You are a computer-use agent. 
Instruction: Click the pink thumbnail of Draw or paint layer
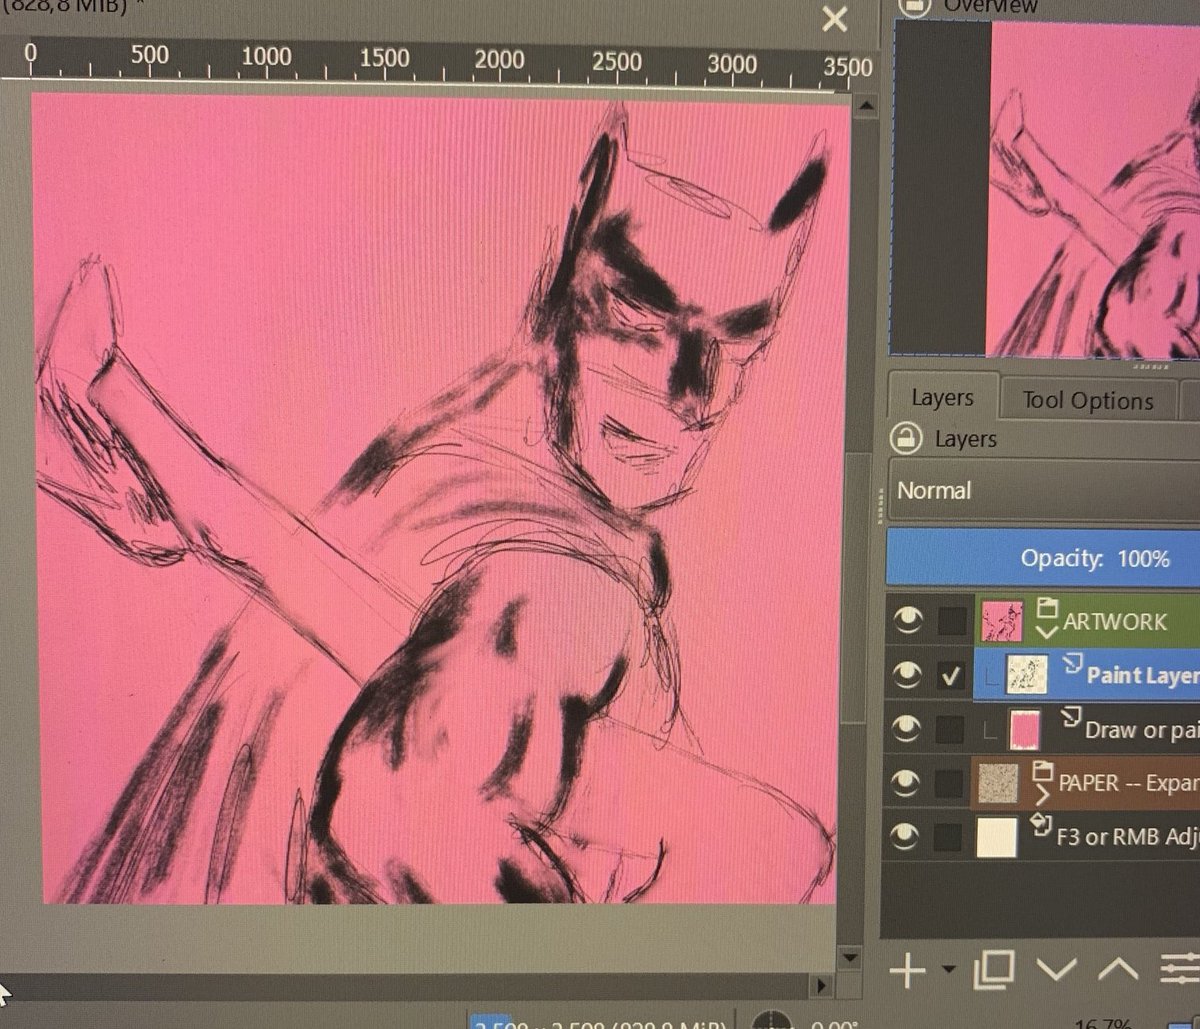click(x=1026, y=729)
